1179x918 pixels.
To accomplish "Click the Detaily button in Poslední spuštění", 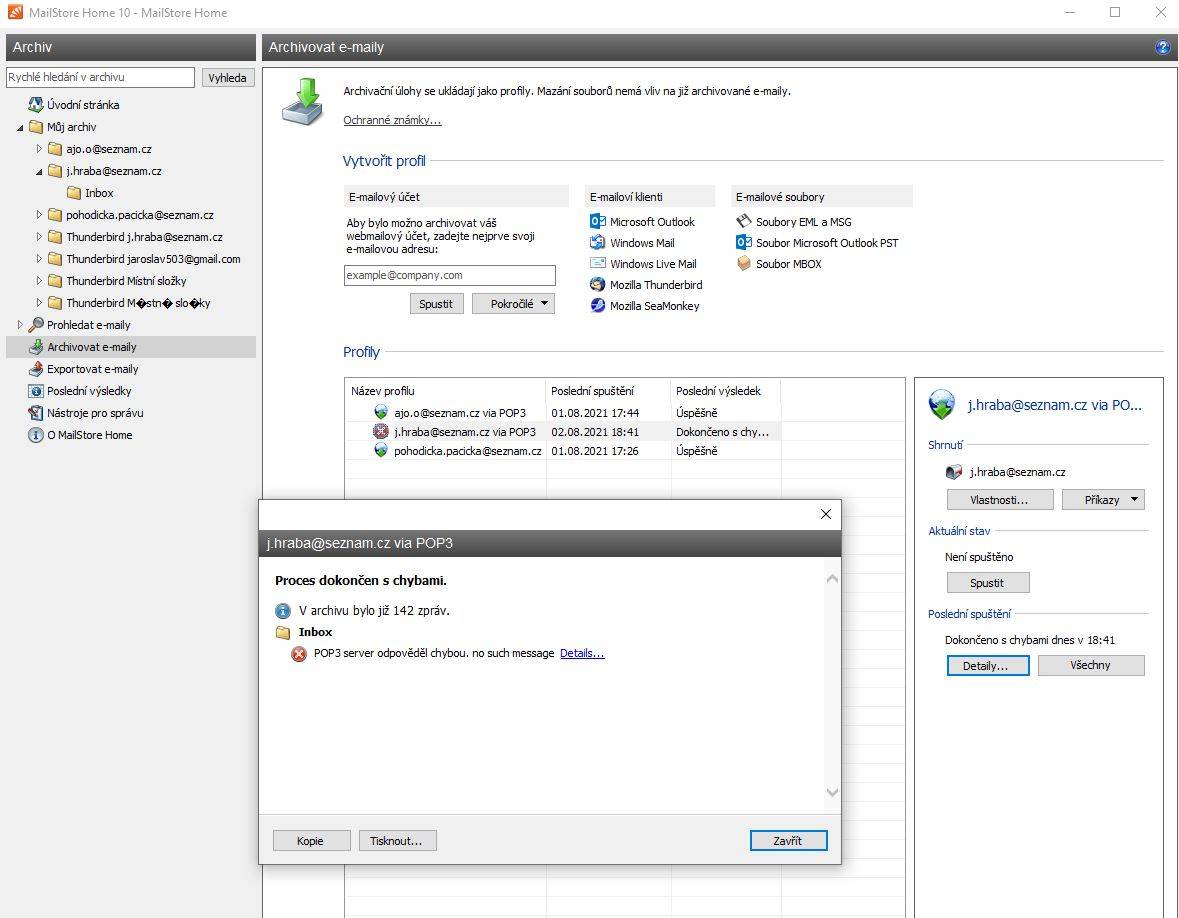I will point(987,665).
